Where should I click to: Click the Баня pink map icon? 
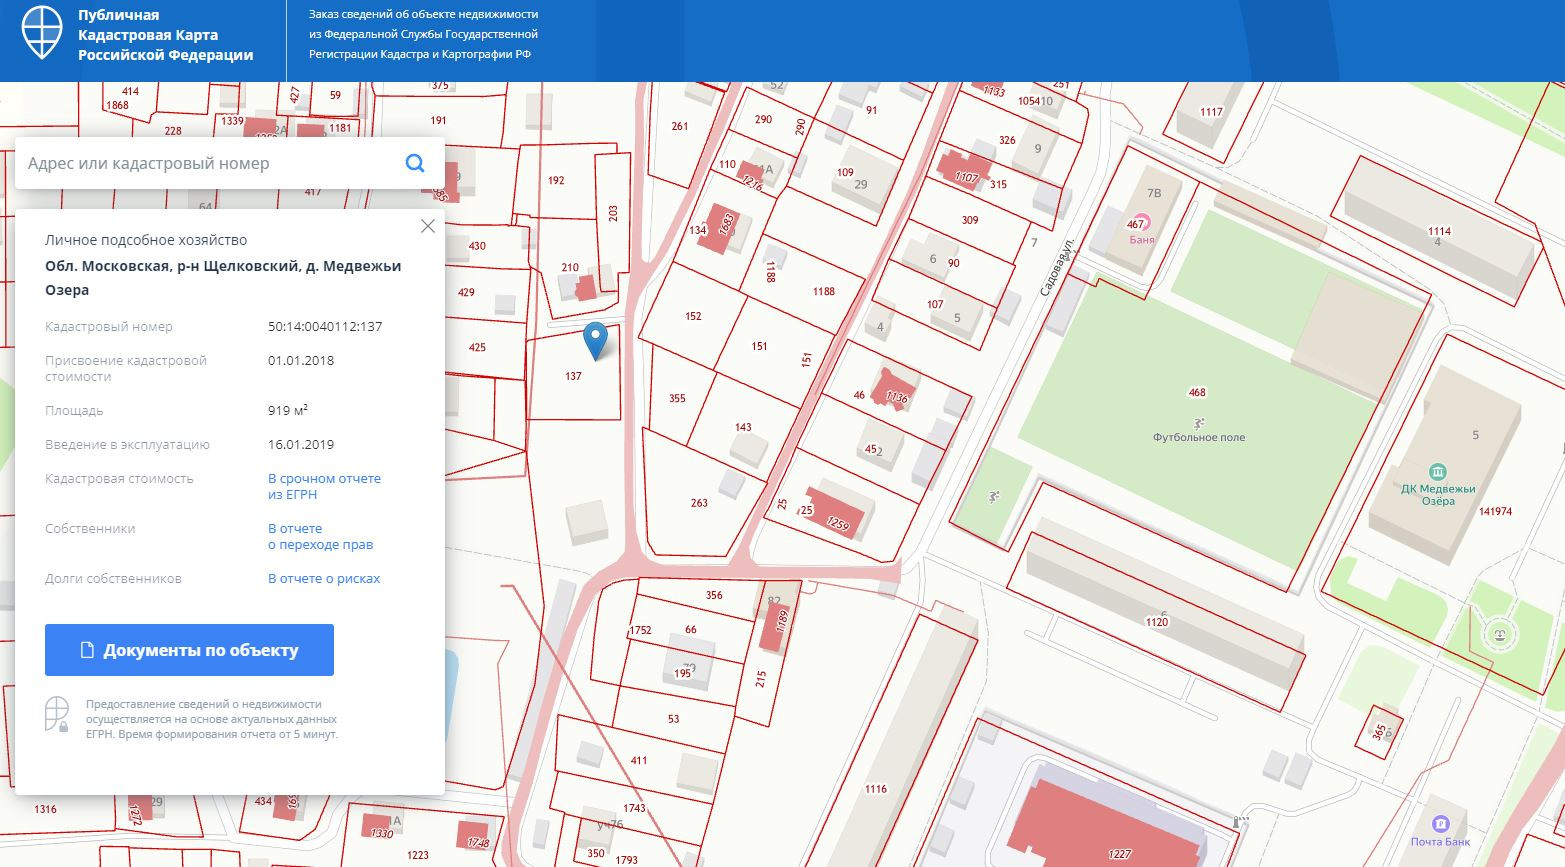(1141, 224)
